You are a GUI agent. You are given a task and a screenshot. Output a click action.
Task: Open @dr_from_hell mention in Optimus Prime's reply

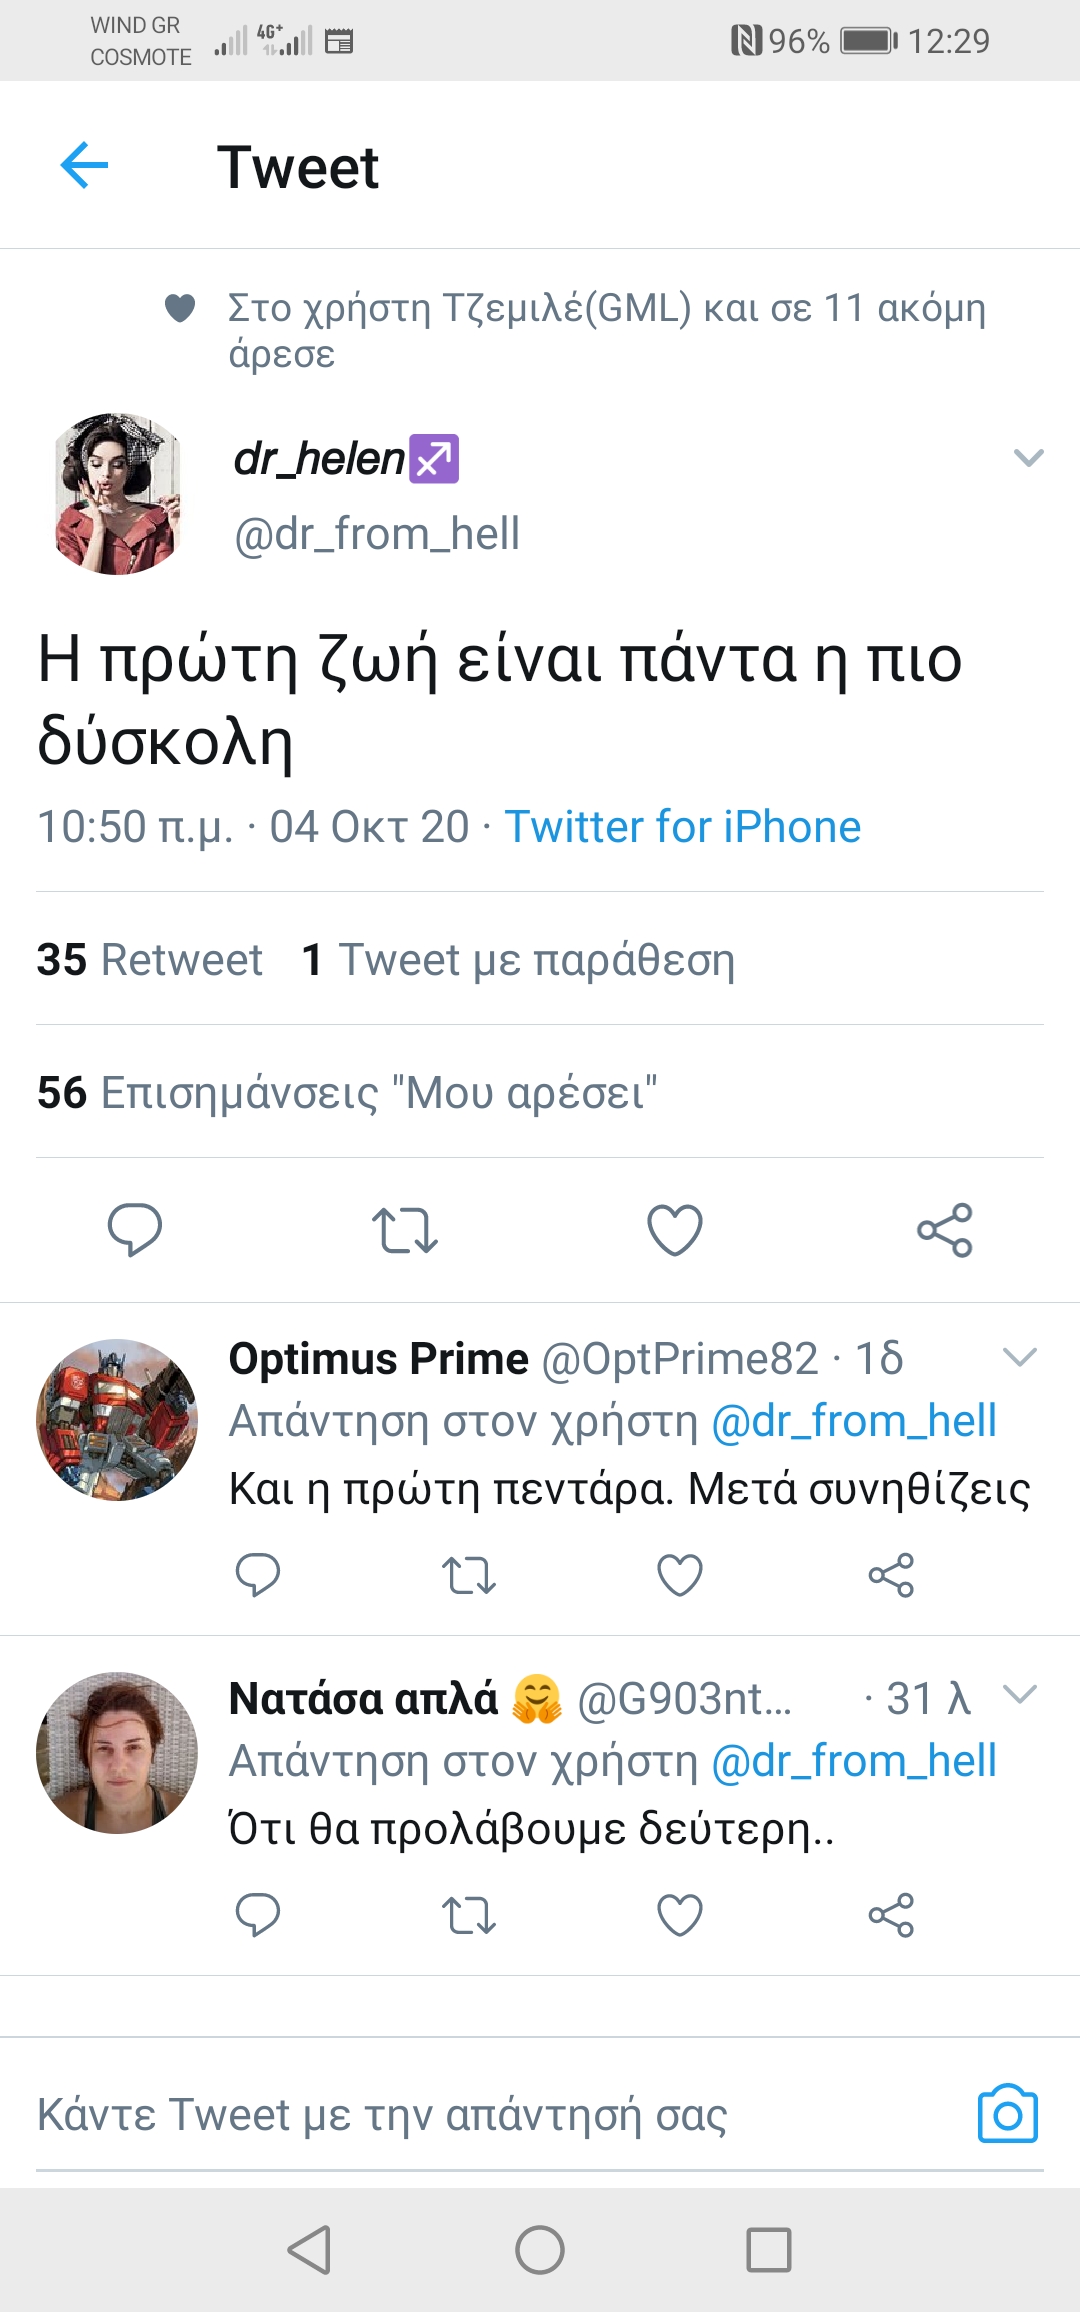click(x=853, y=1421)
